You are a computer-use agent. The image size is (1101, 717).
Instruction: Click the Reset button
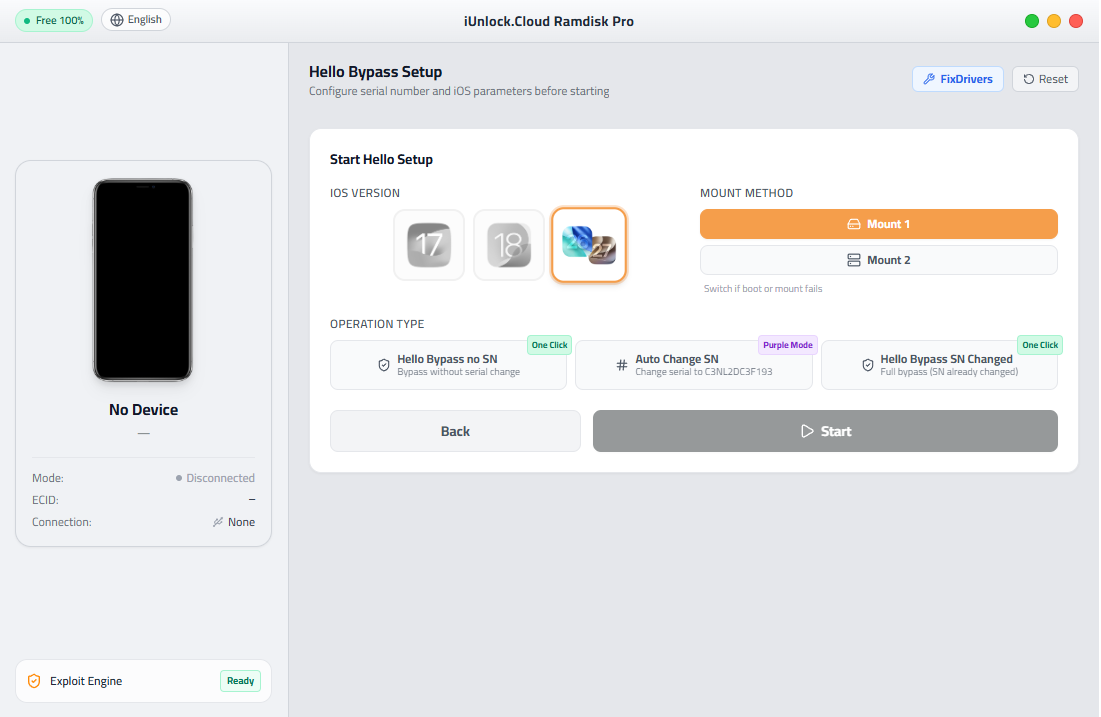[x=1046, y=79]
